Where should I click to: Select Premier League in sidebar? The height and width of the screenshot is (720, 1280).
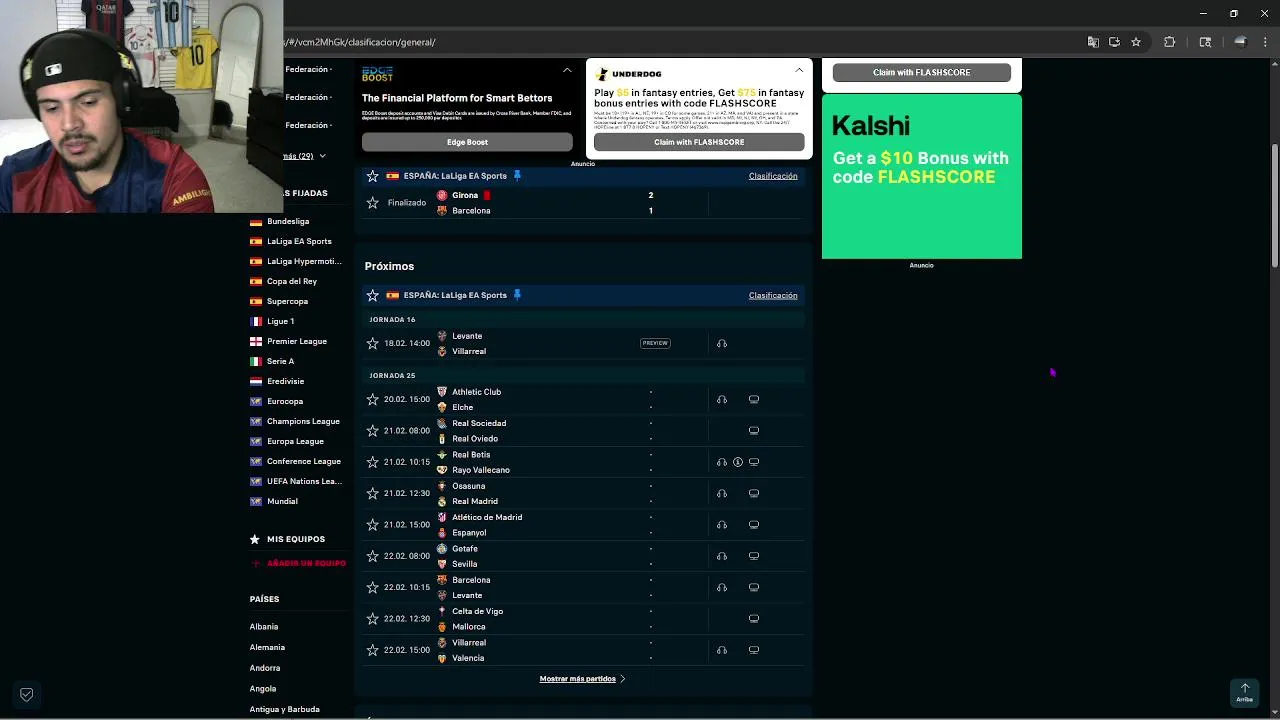point(297,341)
